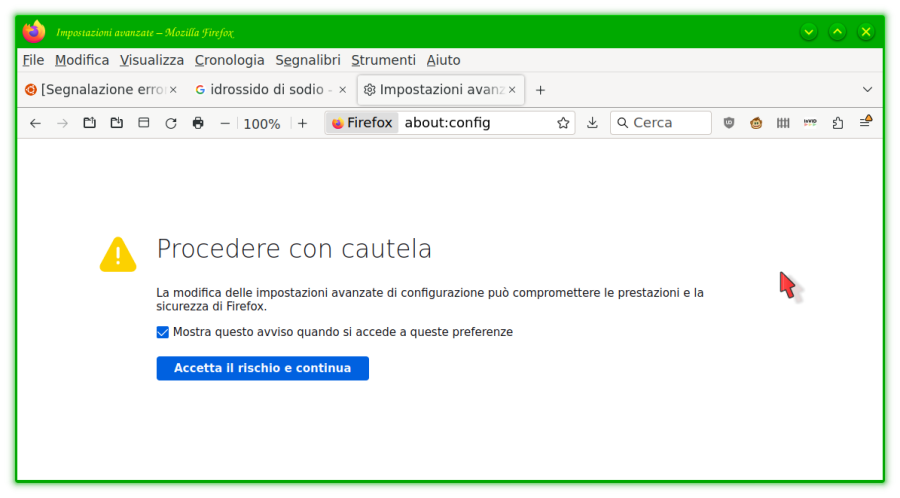Click the Firefox logo in title bar
This screenshot has width=900, height=498.
click(34, 32)
